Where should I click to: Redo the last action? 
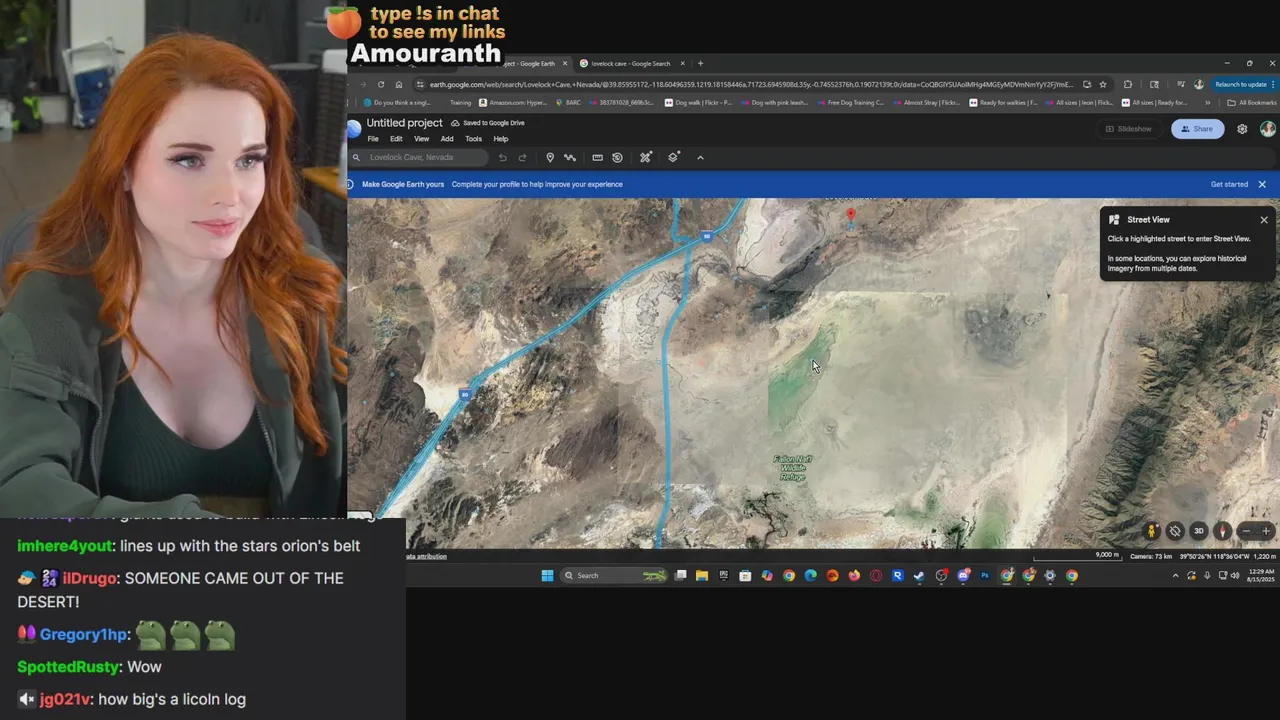522,157
